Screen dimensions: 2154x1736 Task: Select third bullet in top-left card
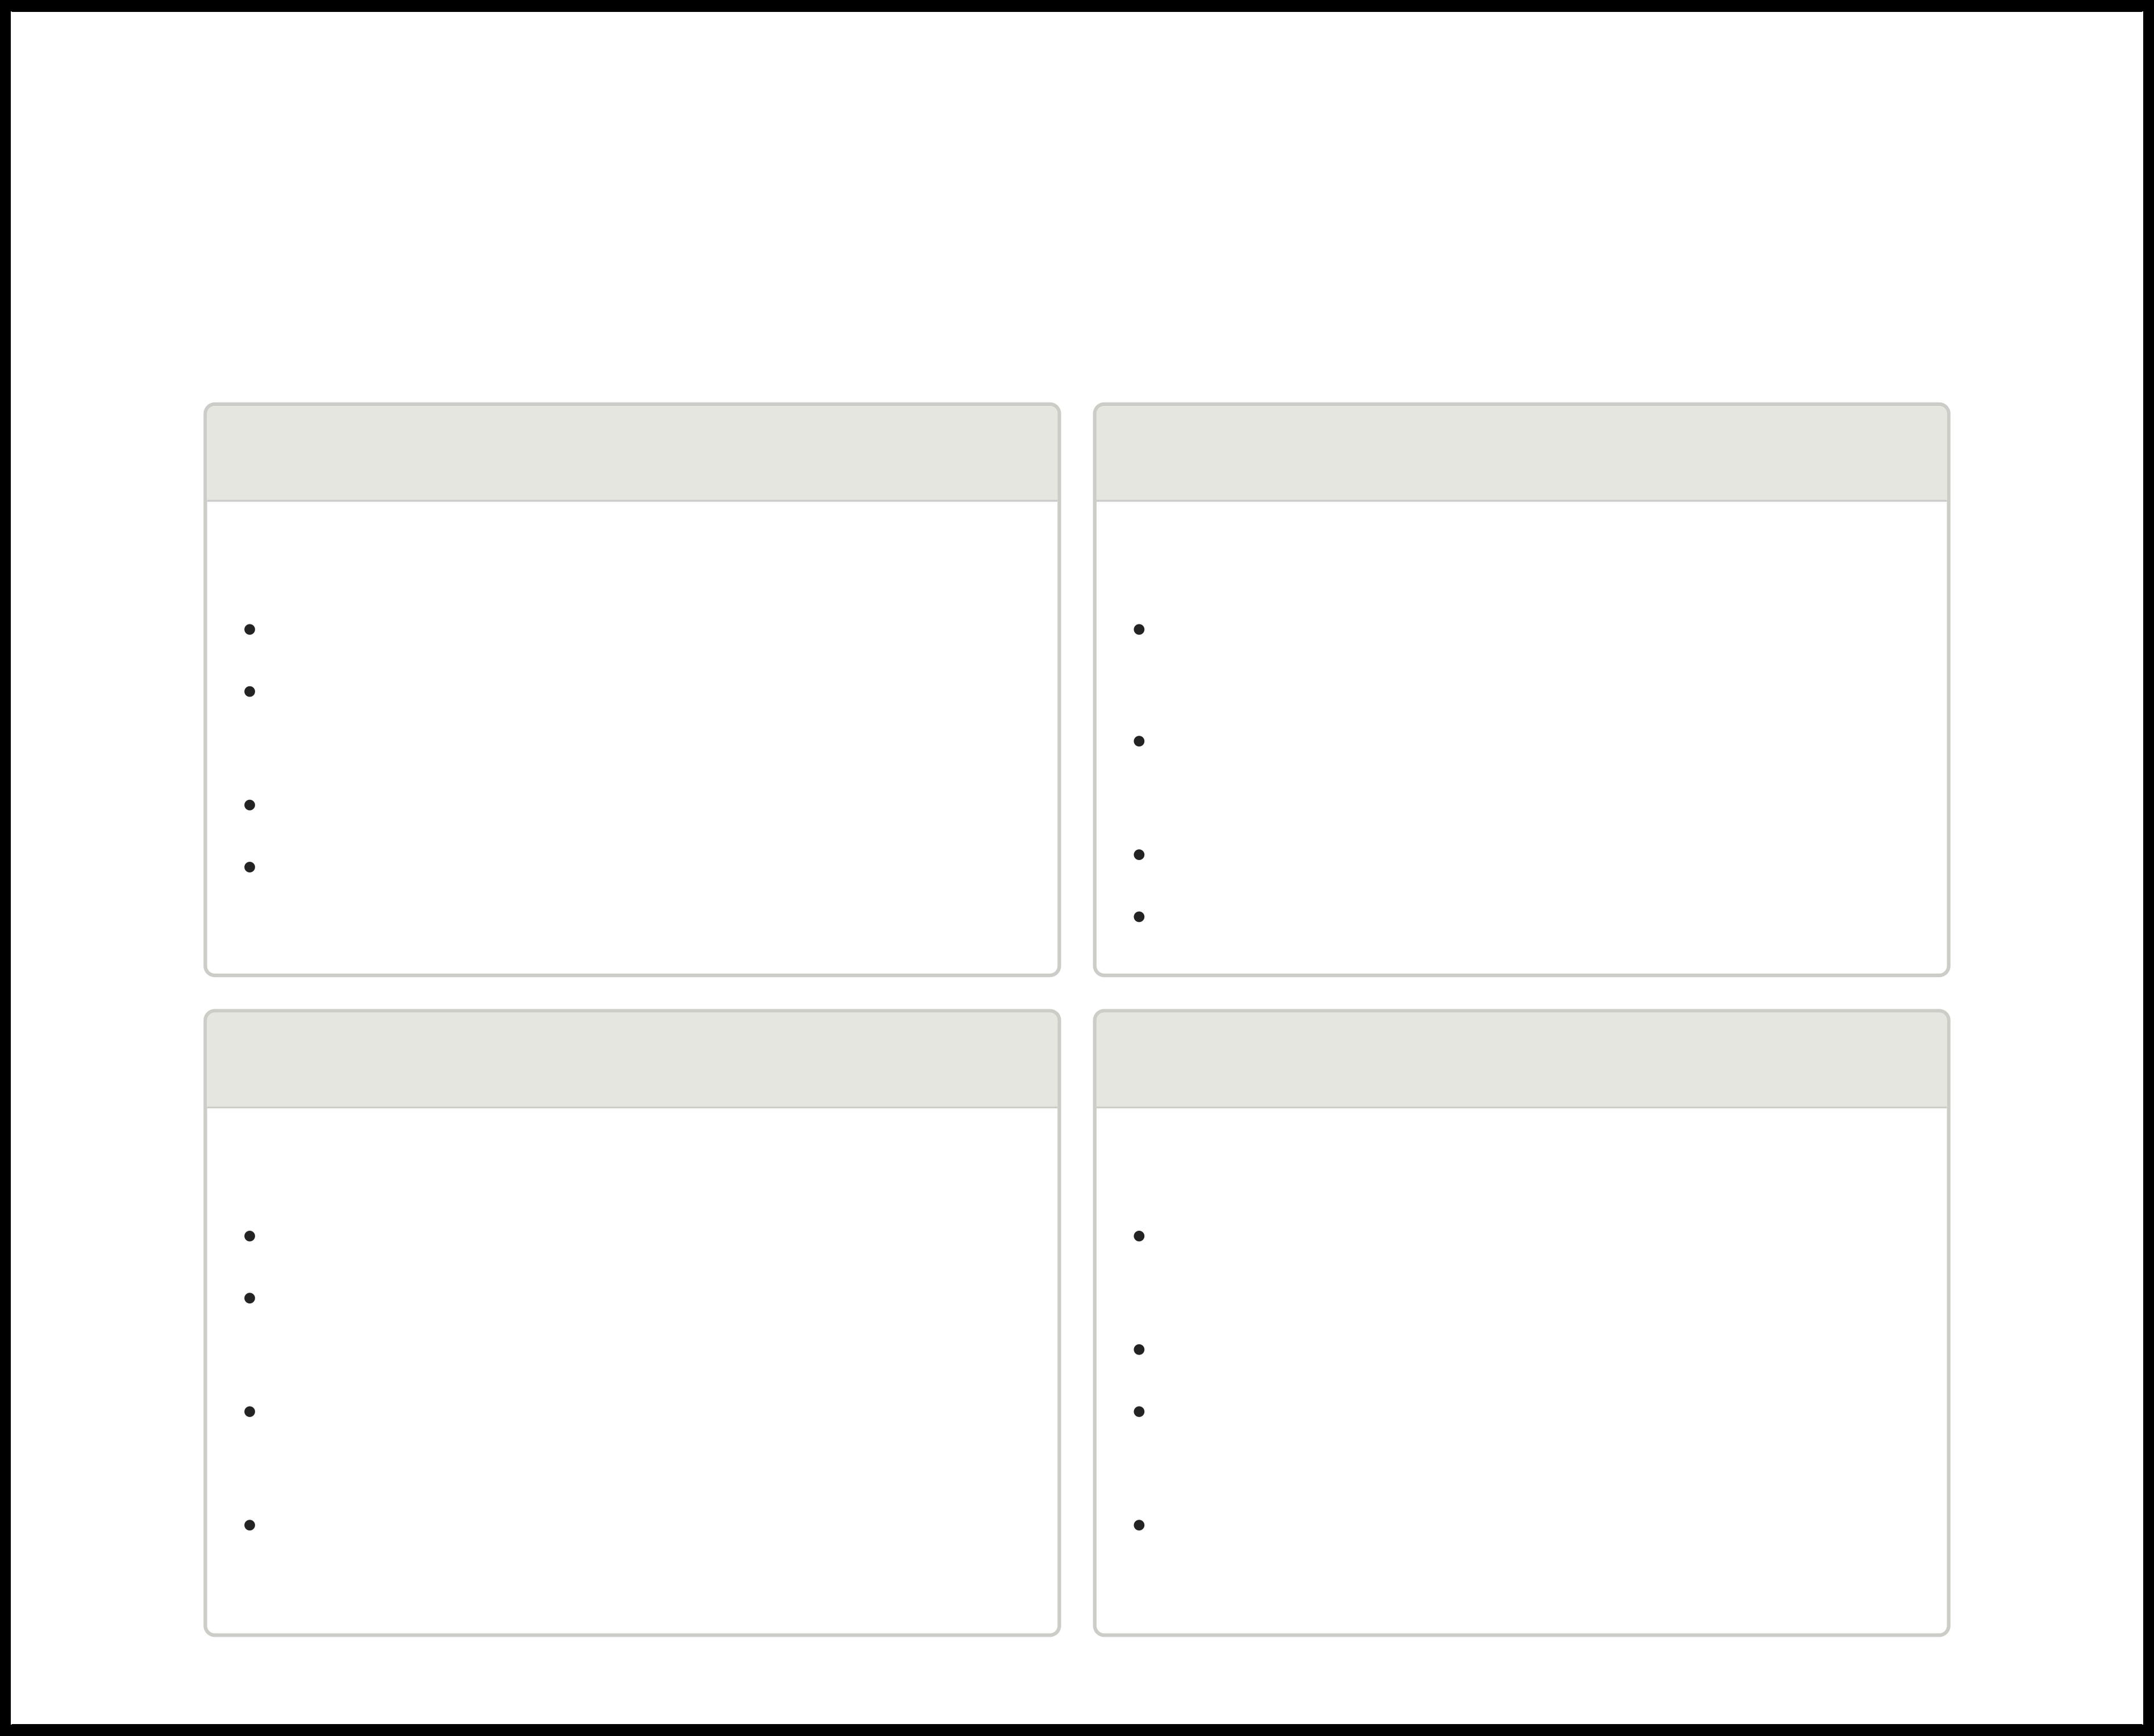click(250, 805)
